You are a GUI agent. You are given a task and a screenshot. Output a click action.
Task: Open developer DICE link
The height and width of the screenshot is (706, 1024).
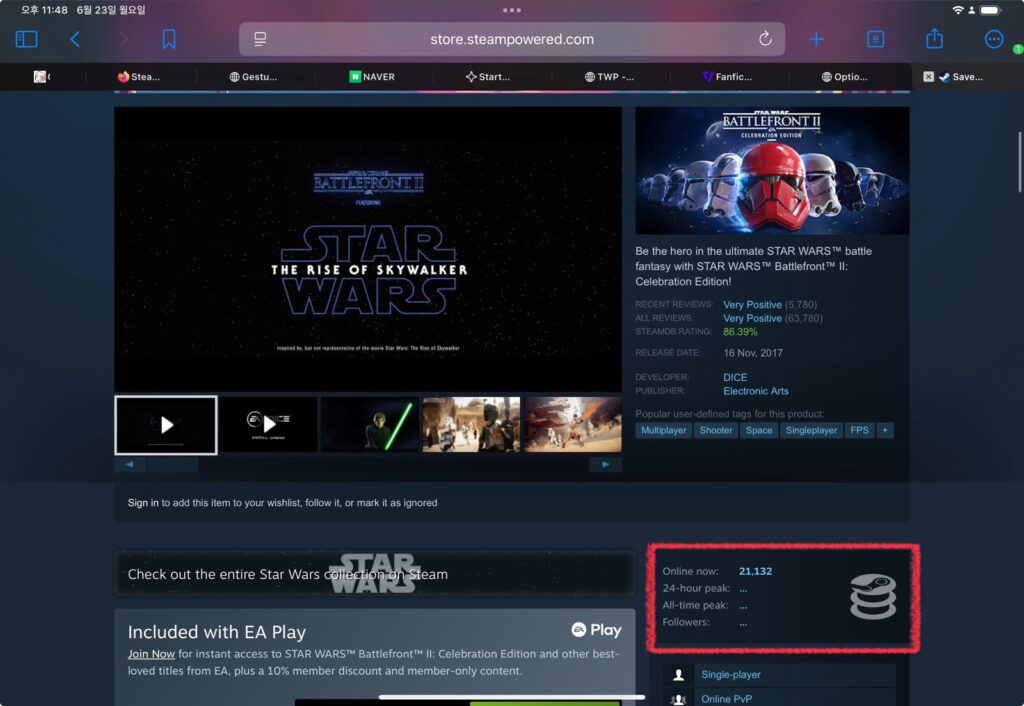pos(735,377)
